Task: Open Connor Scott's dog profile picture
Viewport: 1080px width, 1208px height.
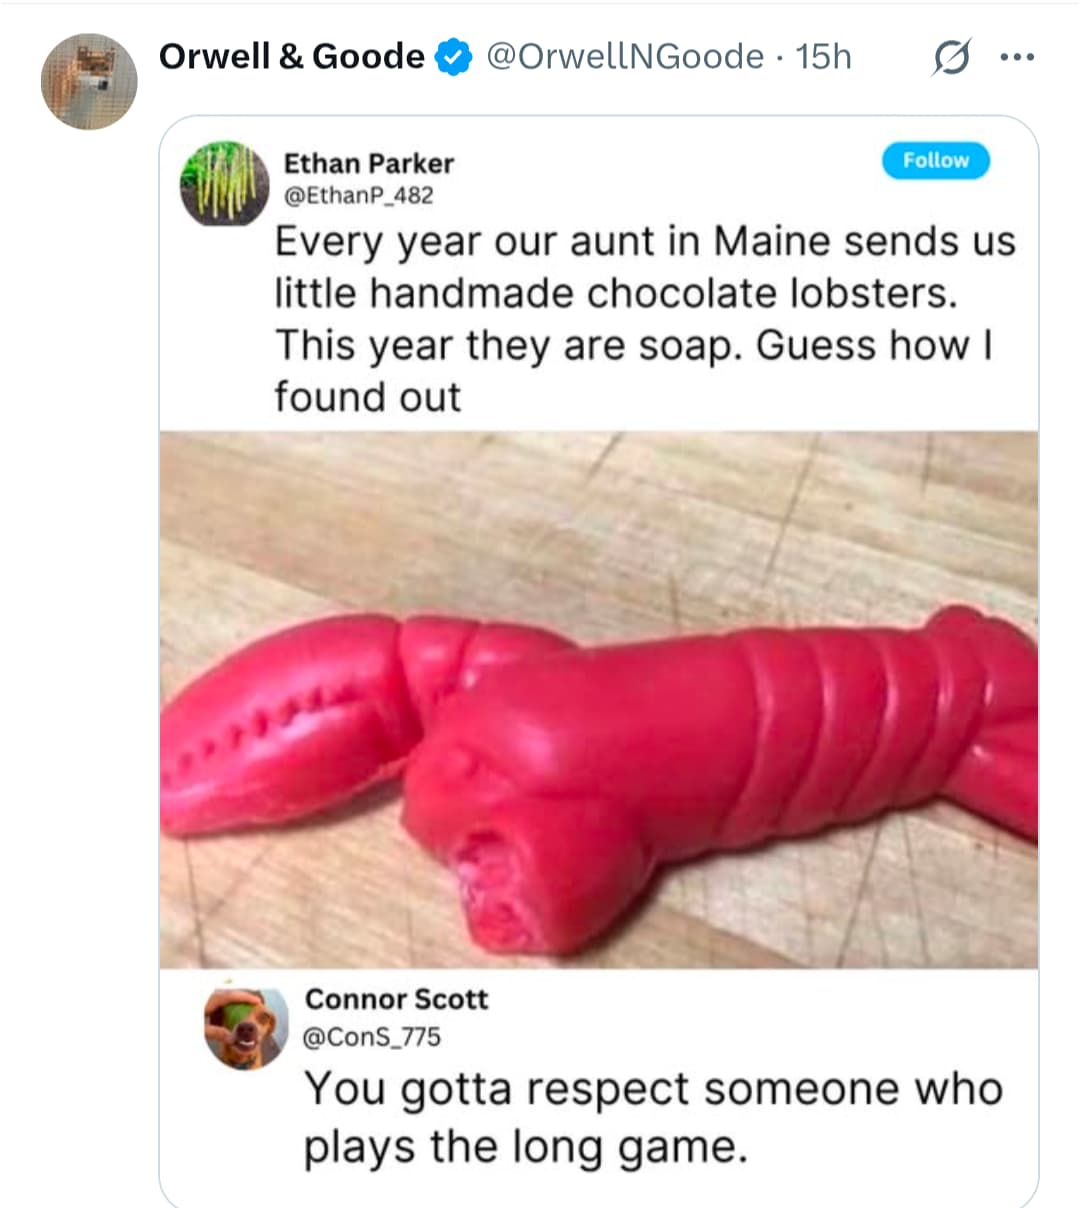Action: 245,1029
